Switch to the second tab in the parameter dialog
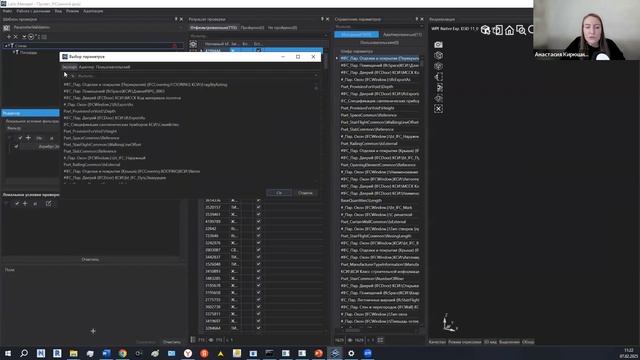 coord(86,67)
